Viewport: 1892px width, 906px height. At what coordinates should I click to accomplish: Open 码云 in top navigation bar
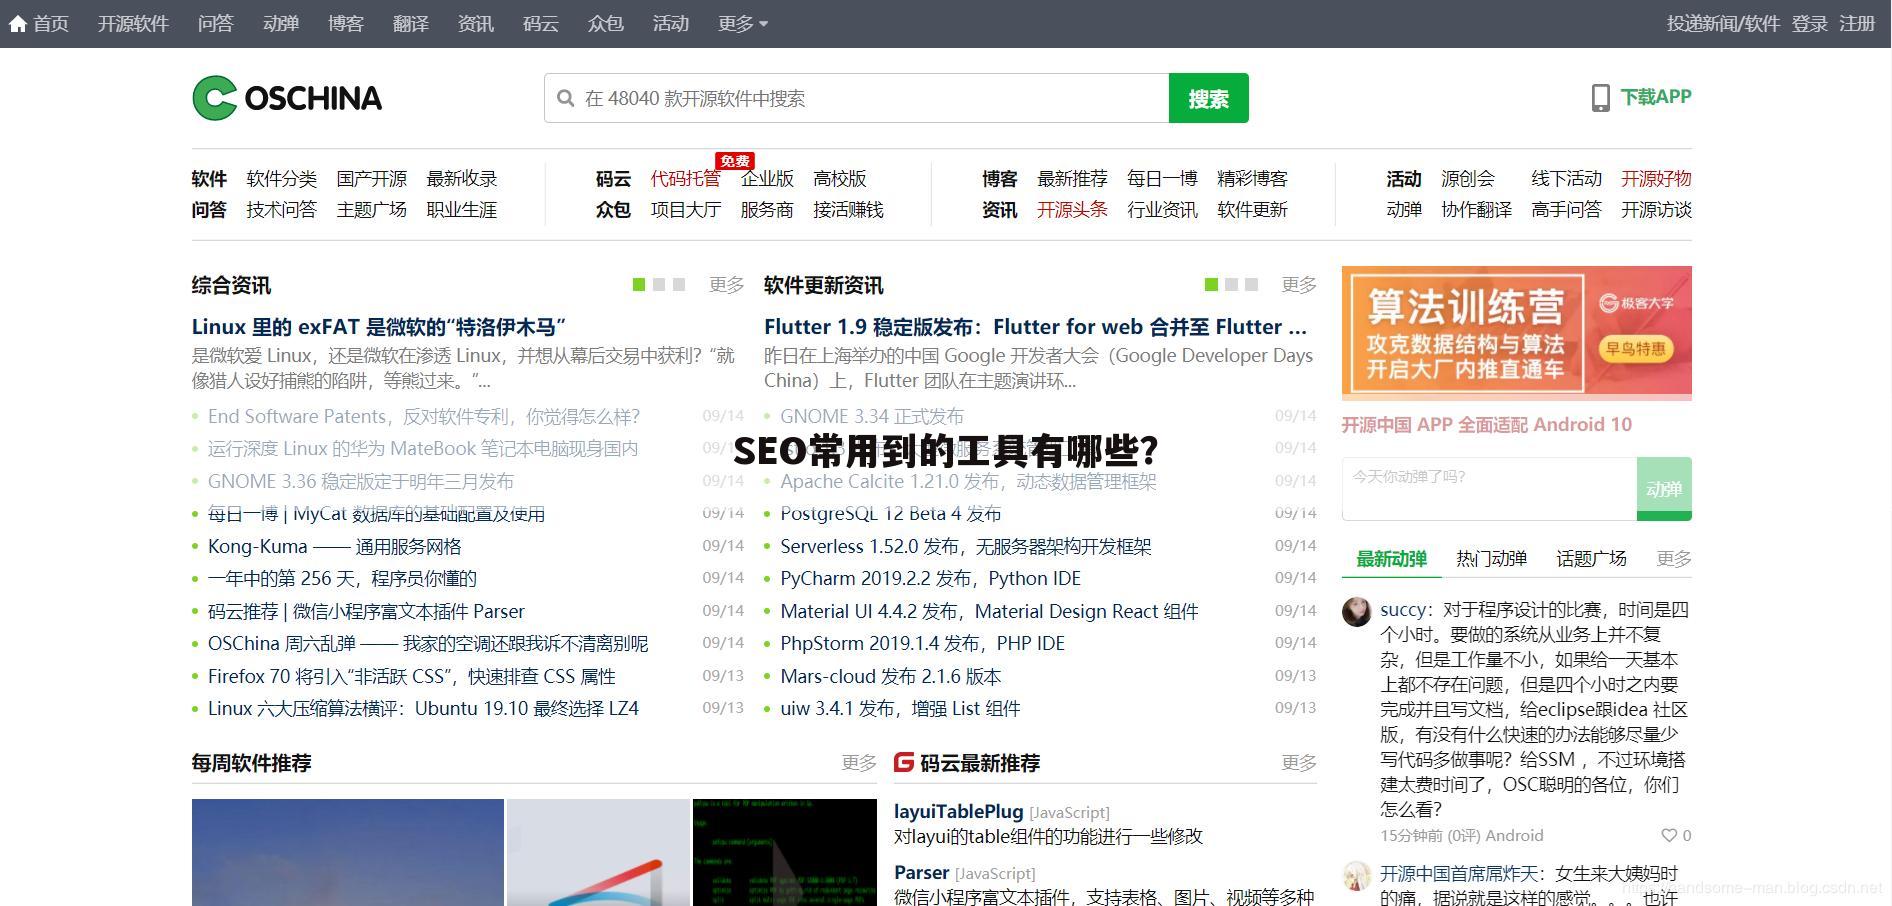(x=540, y=24)
